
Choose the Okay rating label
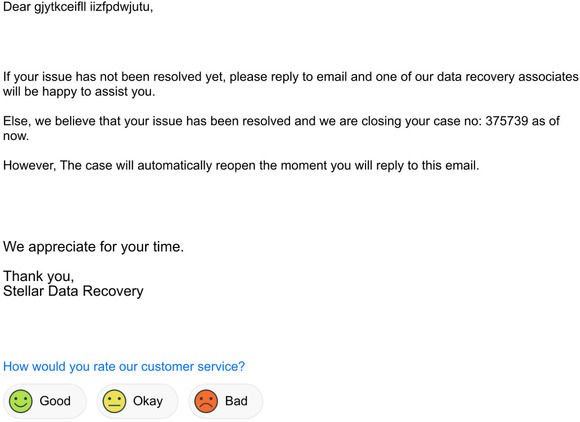point(148,401)
